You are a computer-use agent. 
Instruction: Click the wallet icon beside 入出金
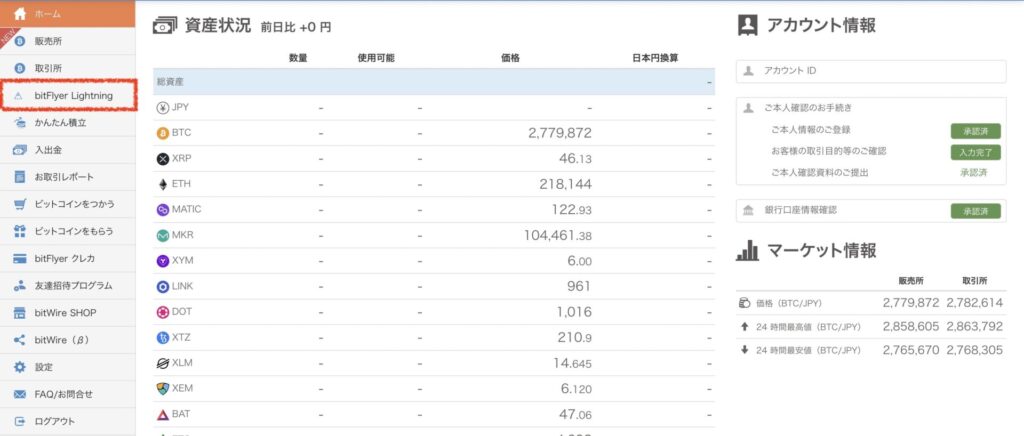pyautogui.click(x=20, y=150)
